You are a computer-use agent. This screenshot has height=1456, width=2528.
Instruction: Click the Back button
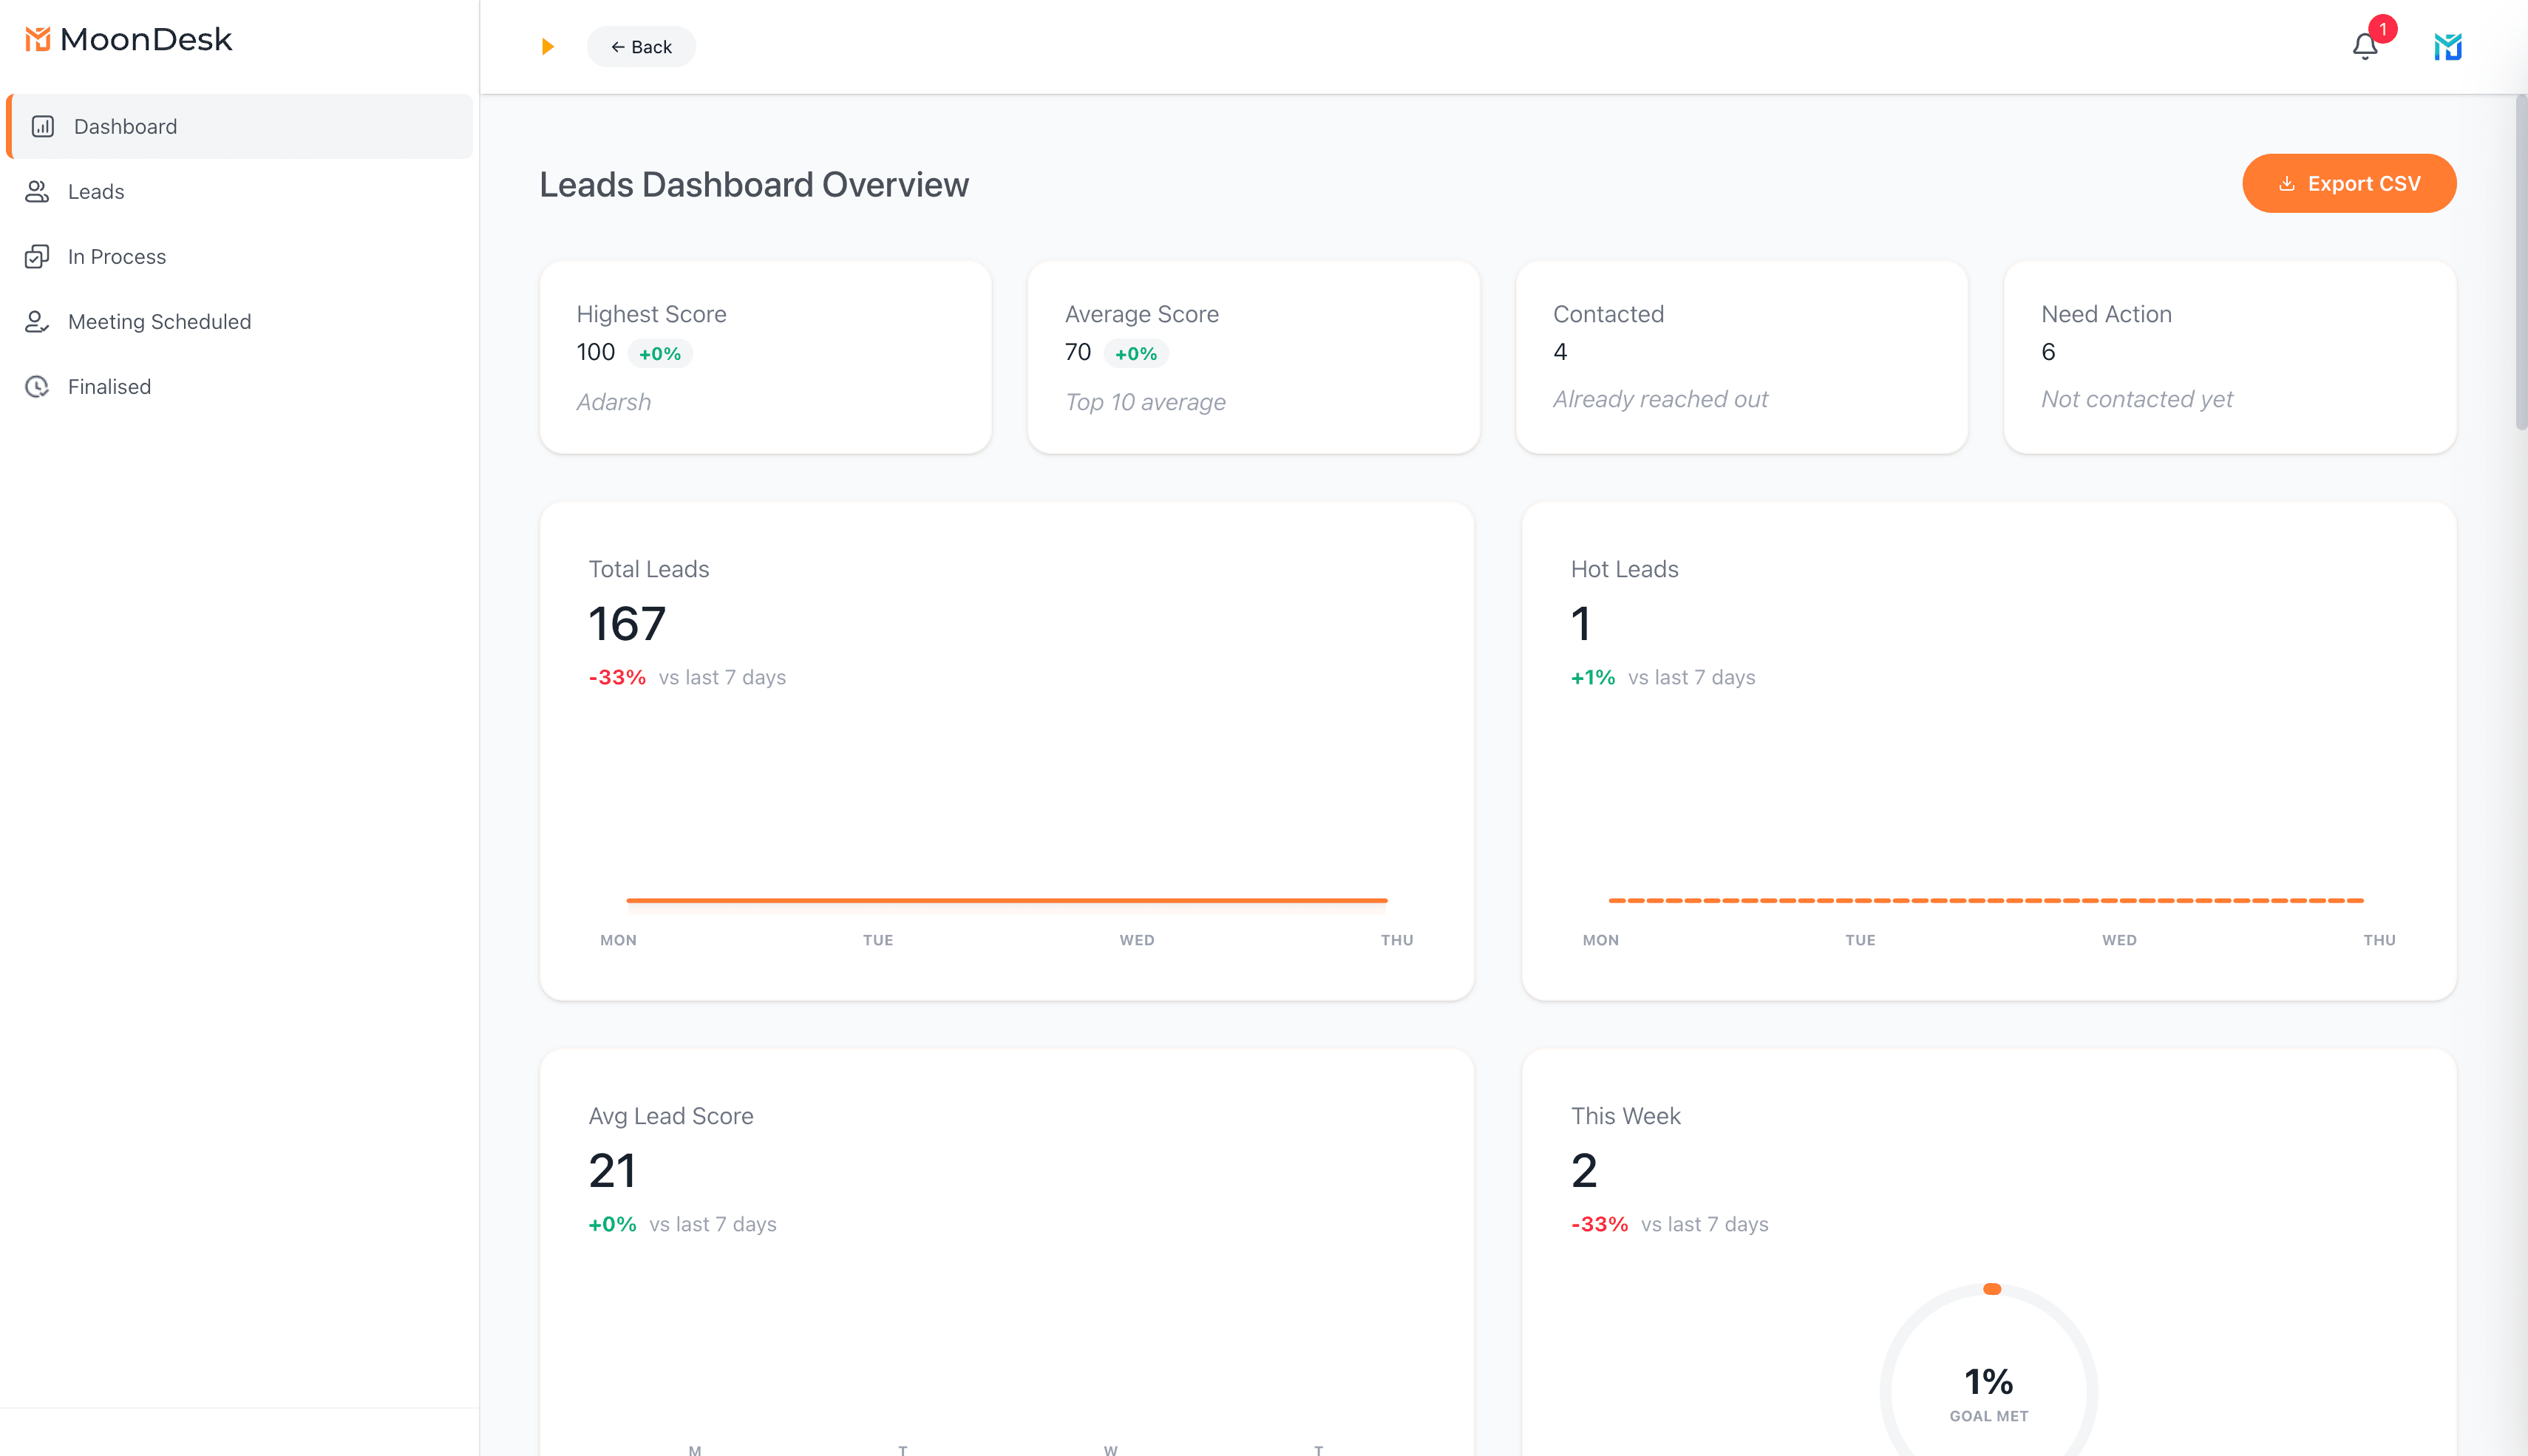tap(641, 46)
